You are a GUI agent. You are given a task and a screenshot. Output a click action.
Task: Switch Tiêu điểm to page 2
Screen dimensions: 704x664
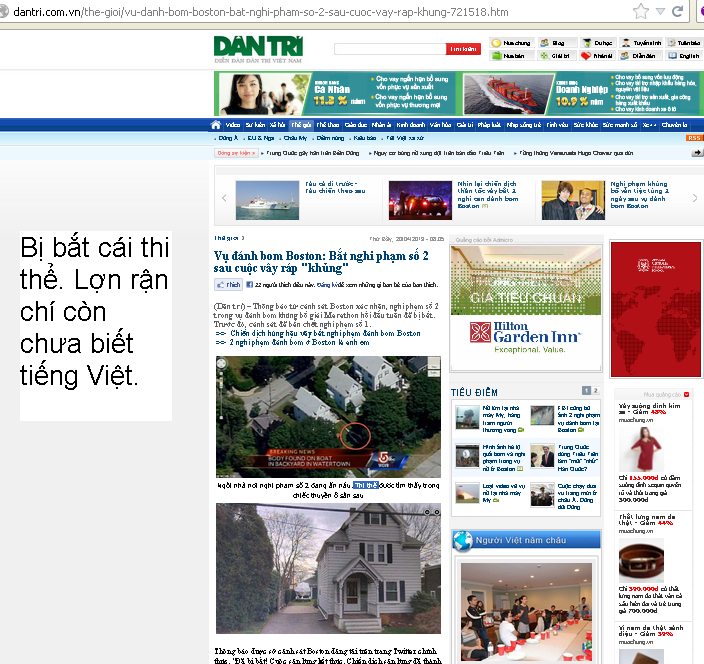coord(596,391)
